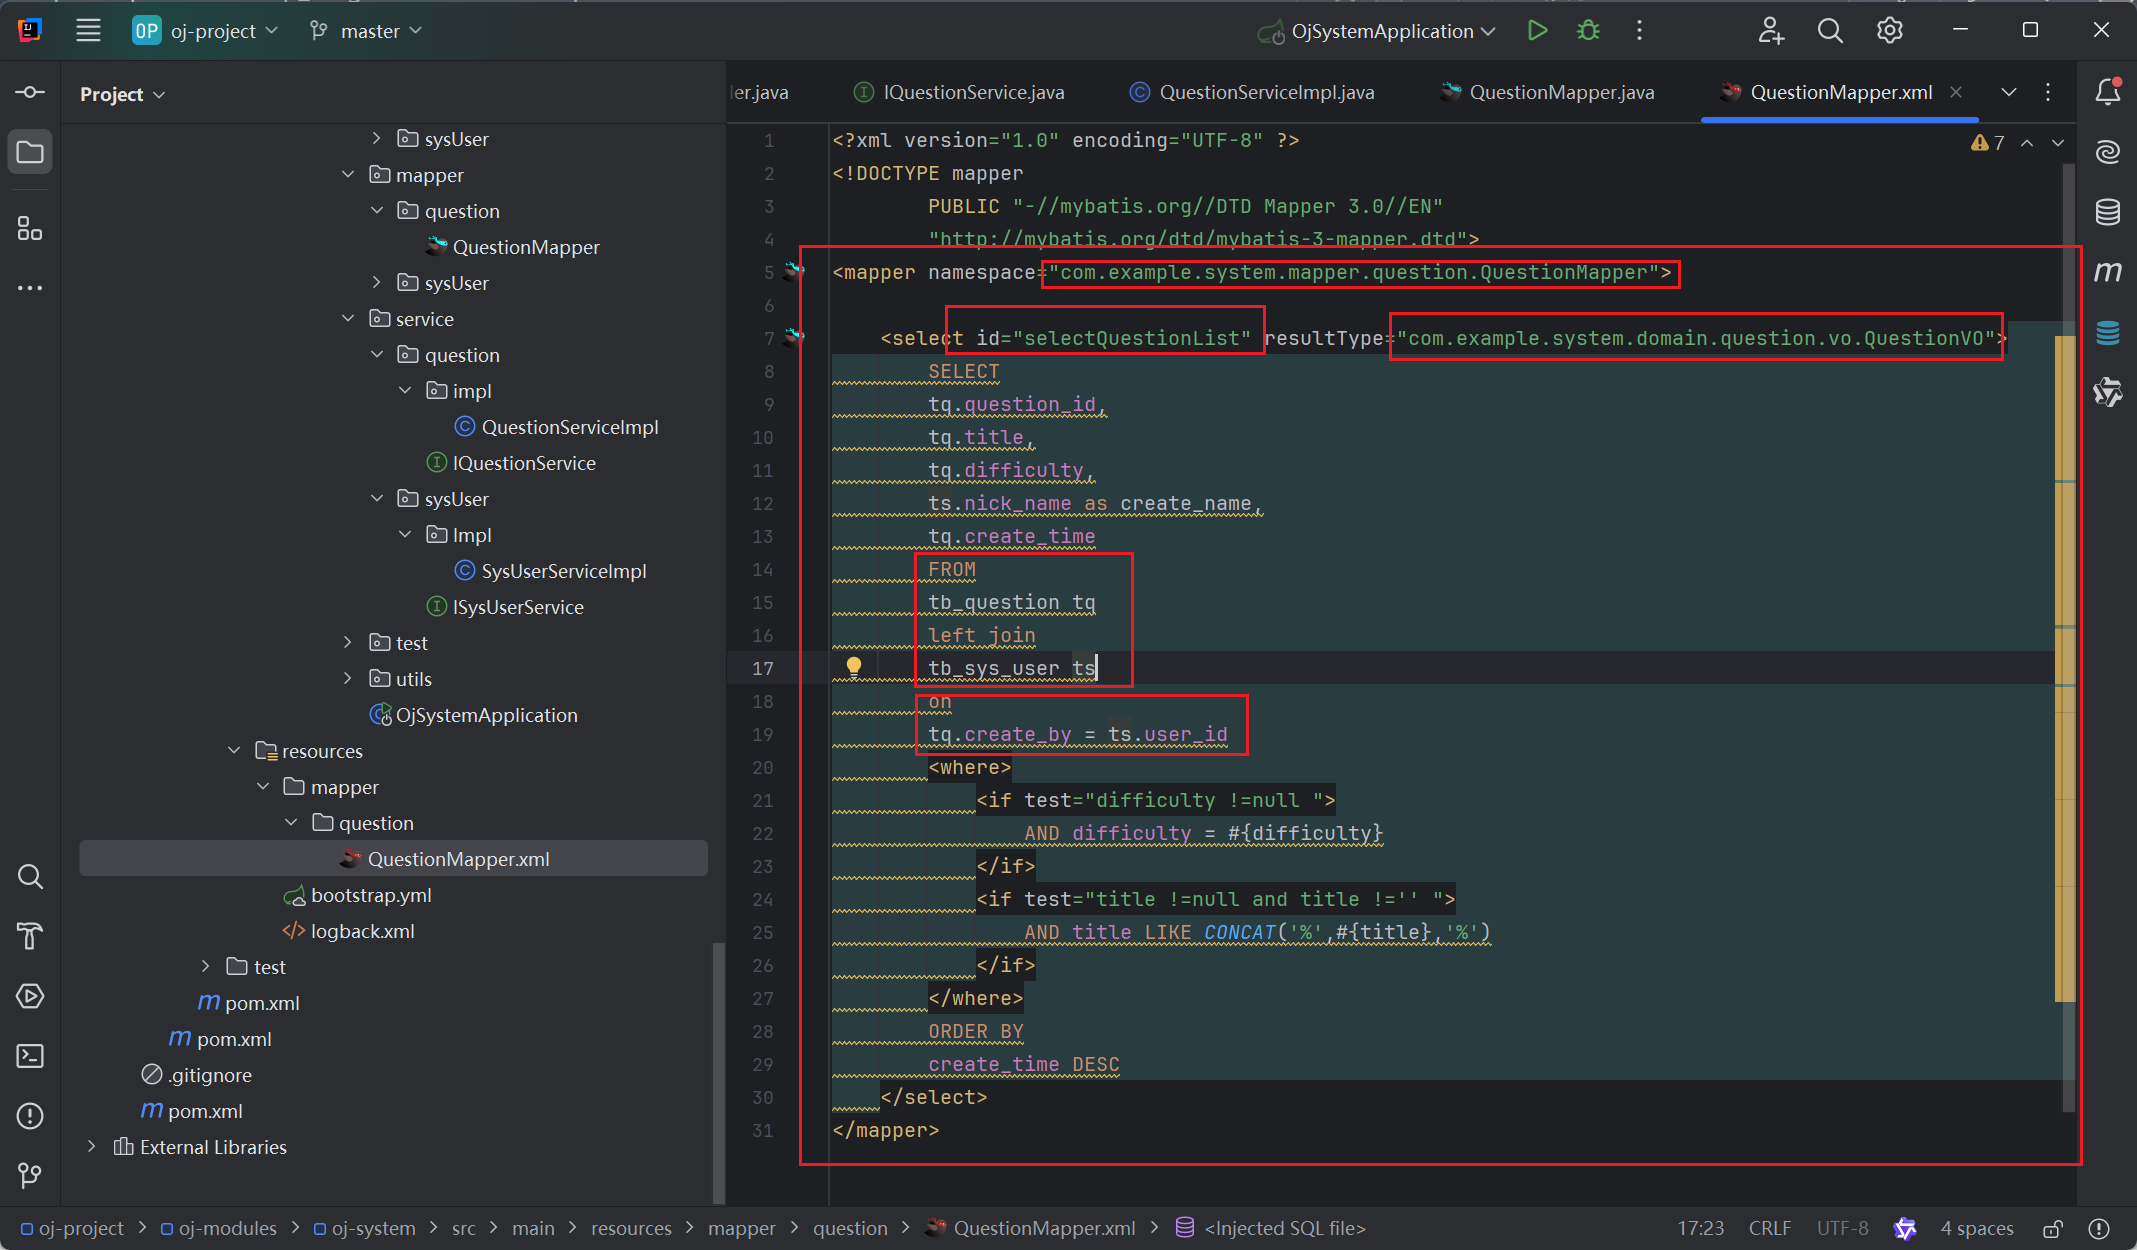Open the Commit tool window icon

pyautogui.click(x=30, y=92)
